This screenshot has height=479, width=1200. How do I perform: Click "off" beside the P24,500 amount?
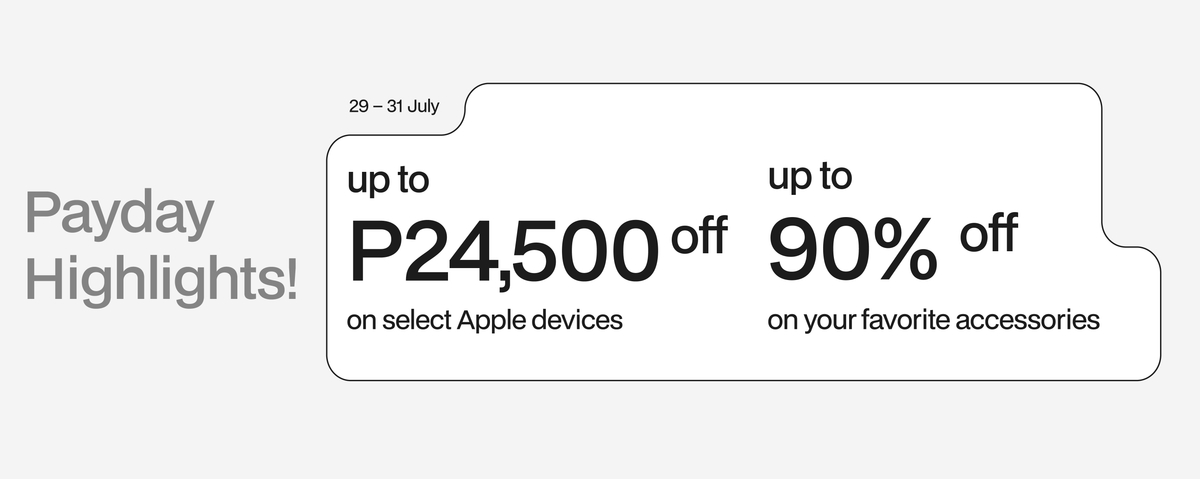click(699, 238)
